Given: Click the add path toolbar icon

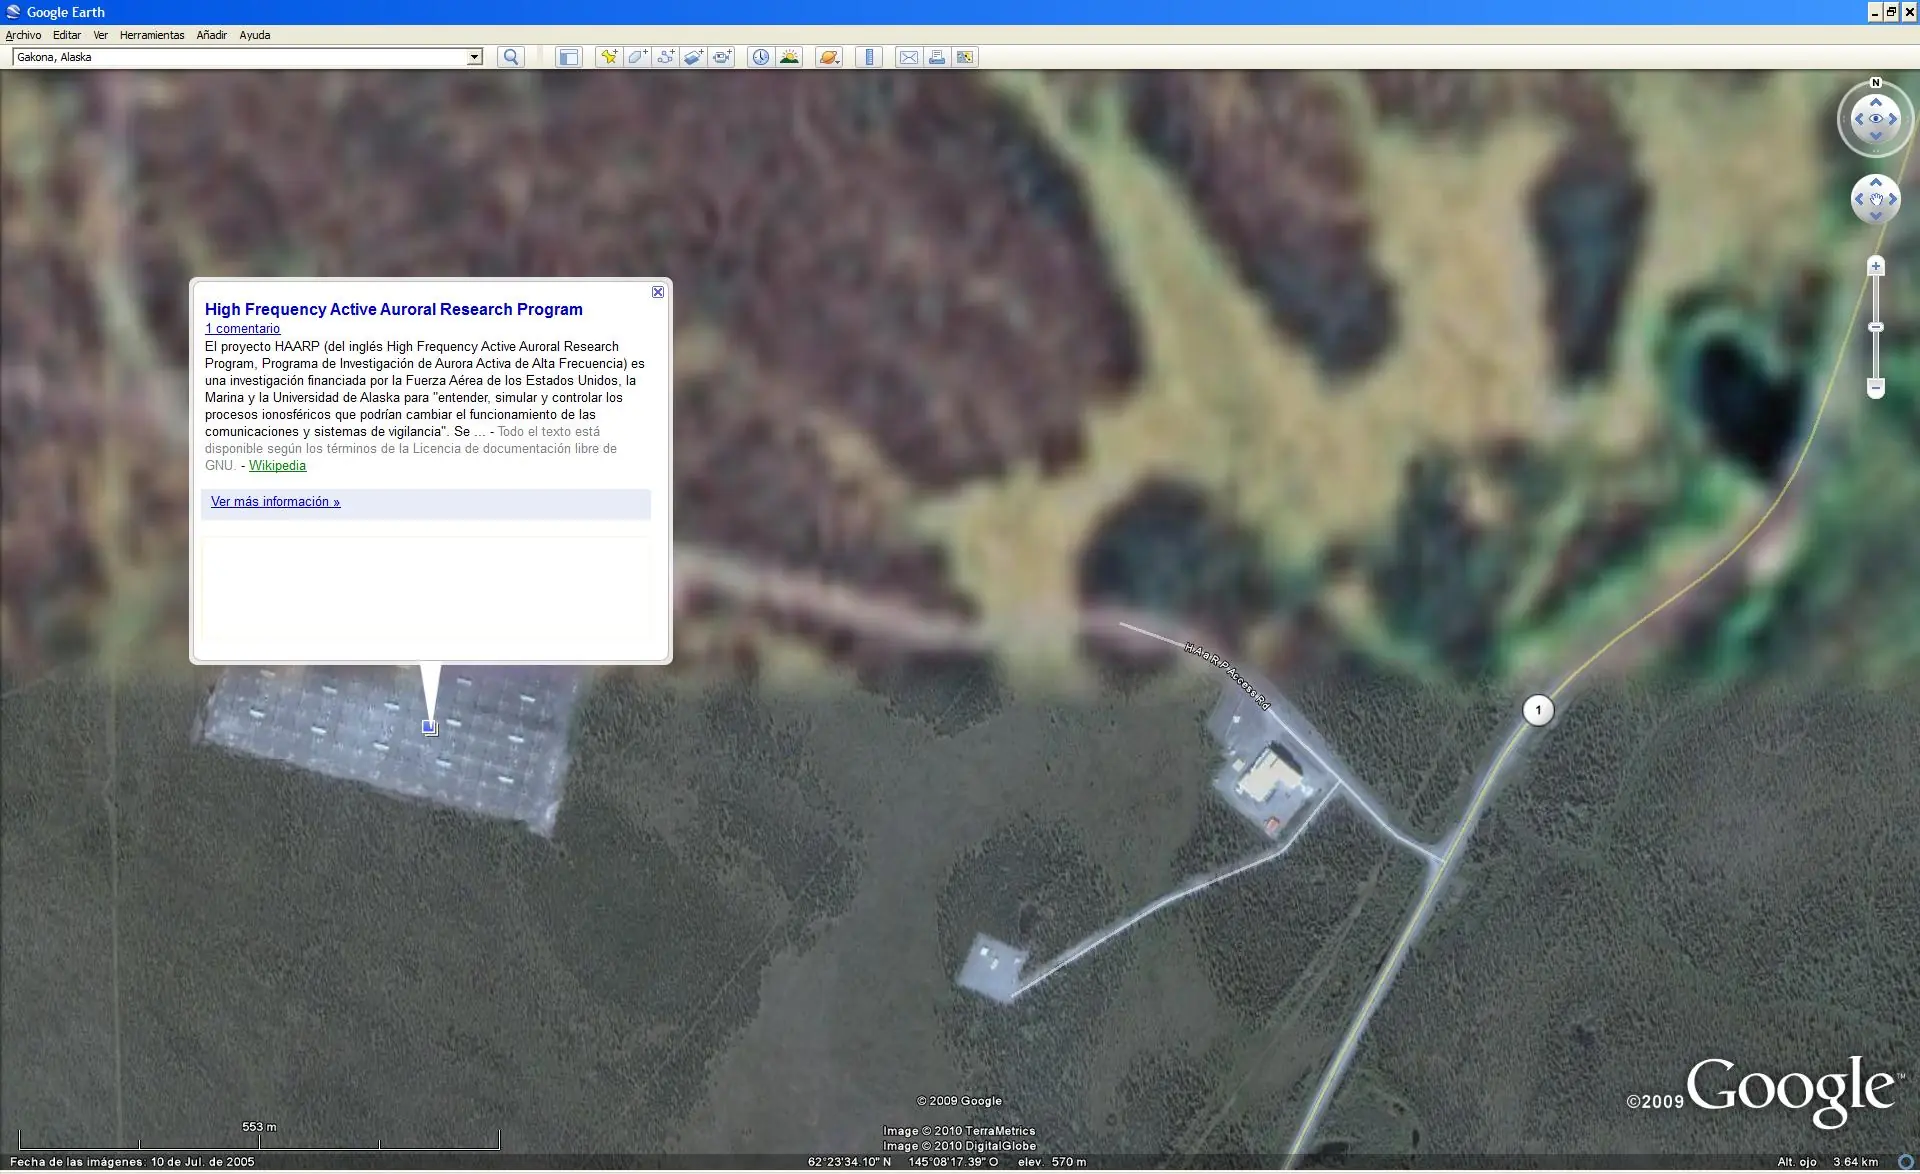Looking at the screenshot, I should tap(665, 57).
